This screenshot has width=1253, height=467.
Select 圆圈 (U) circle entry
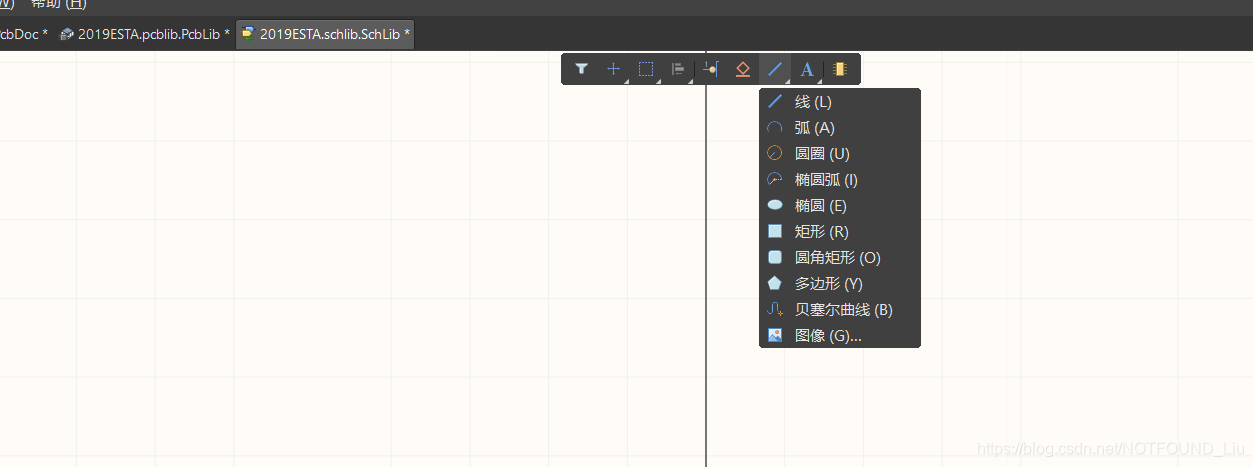point(840,154)
